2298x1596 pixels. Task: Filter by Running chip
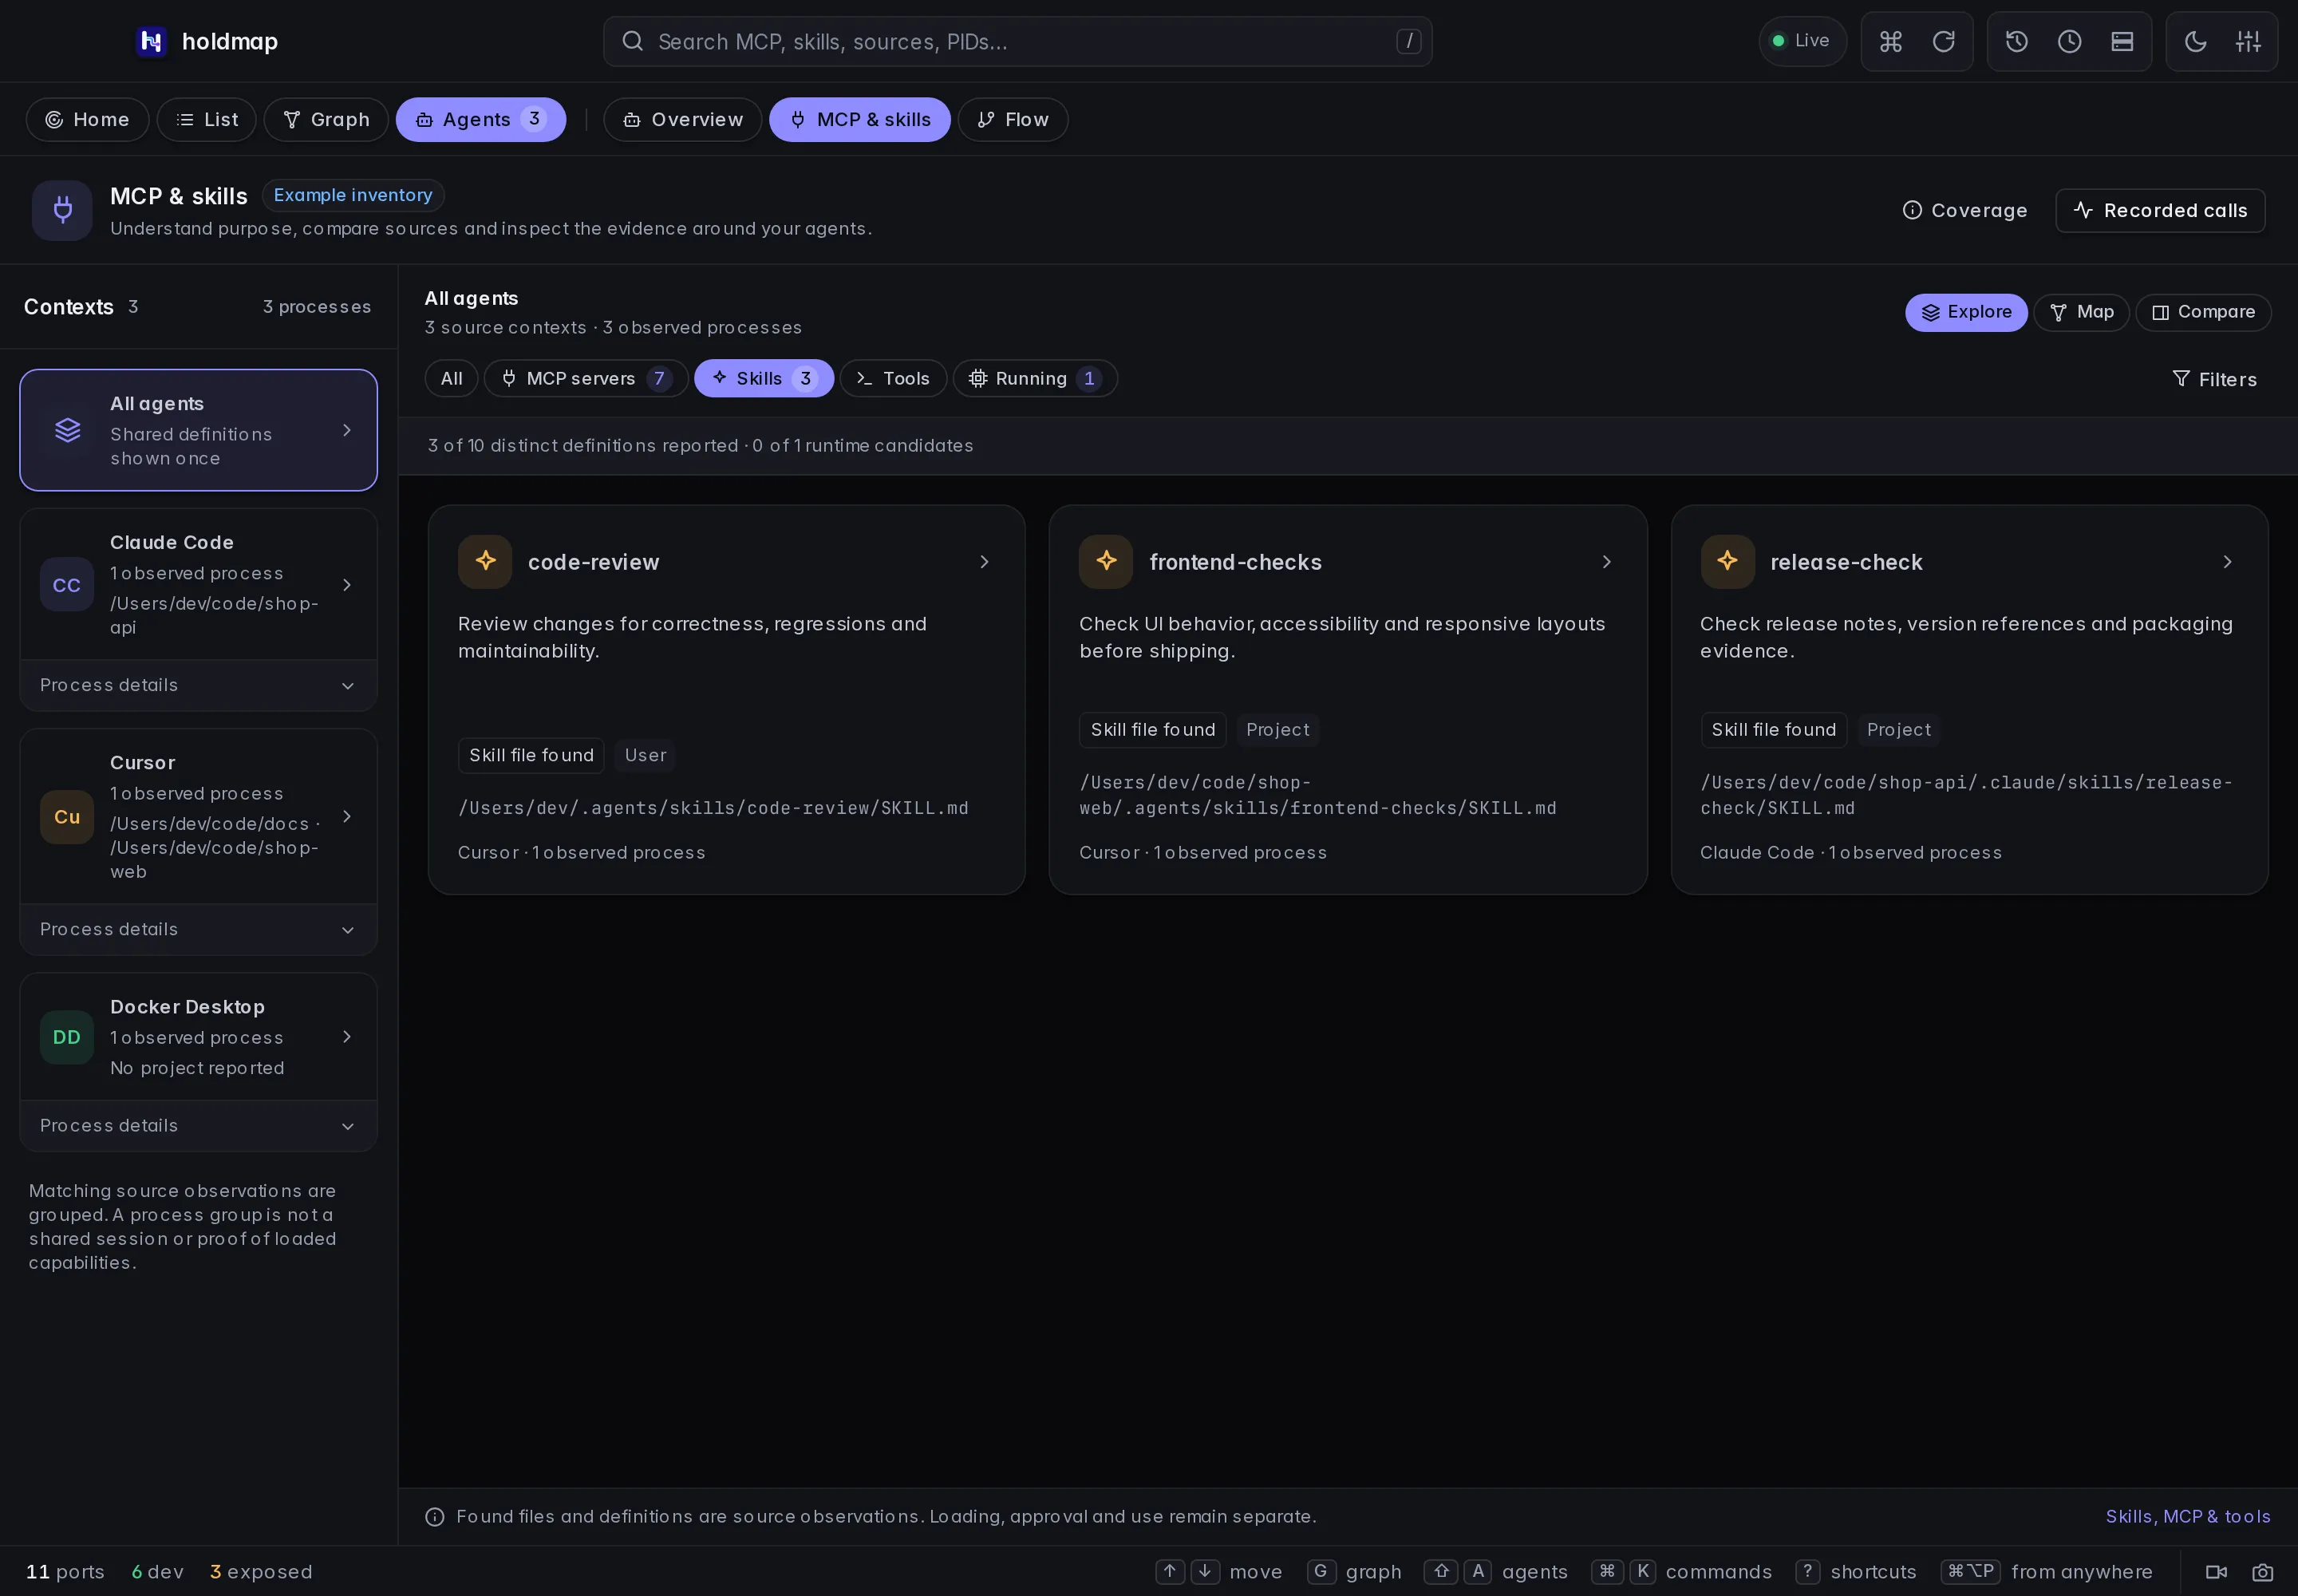tap(1035, 378)
